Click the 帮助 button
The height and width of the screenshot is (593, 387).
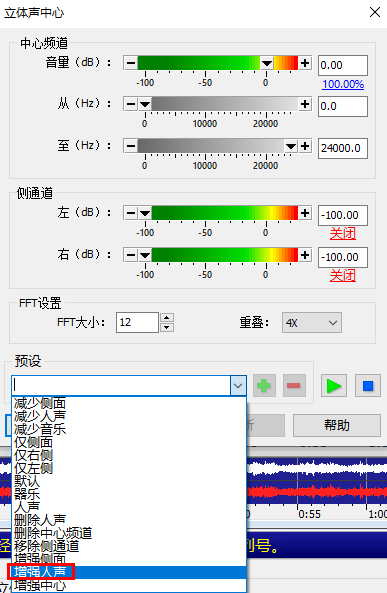tap(337, 425)
